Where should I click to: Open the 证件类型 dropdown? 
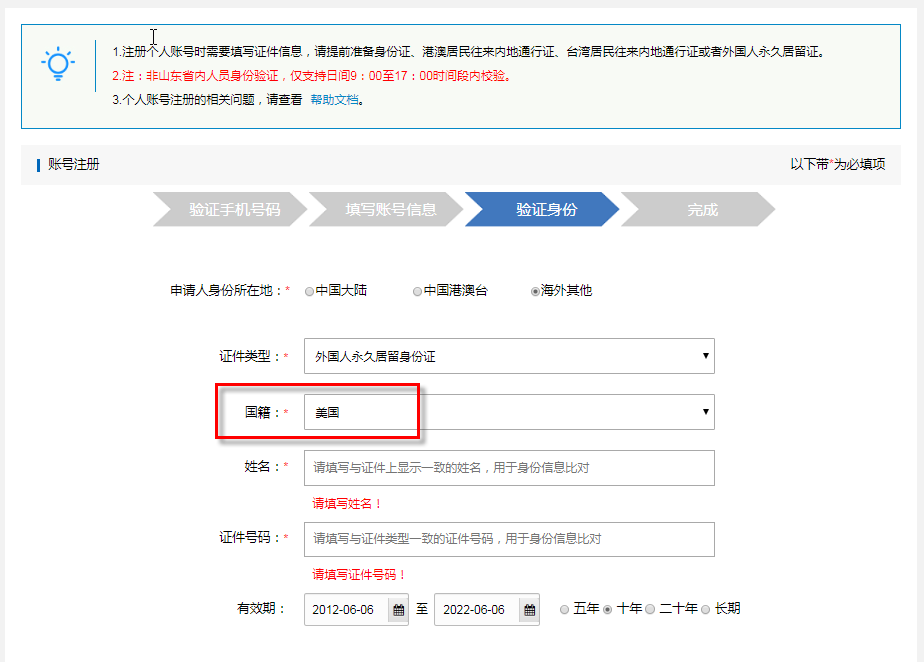[706, 356]
